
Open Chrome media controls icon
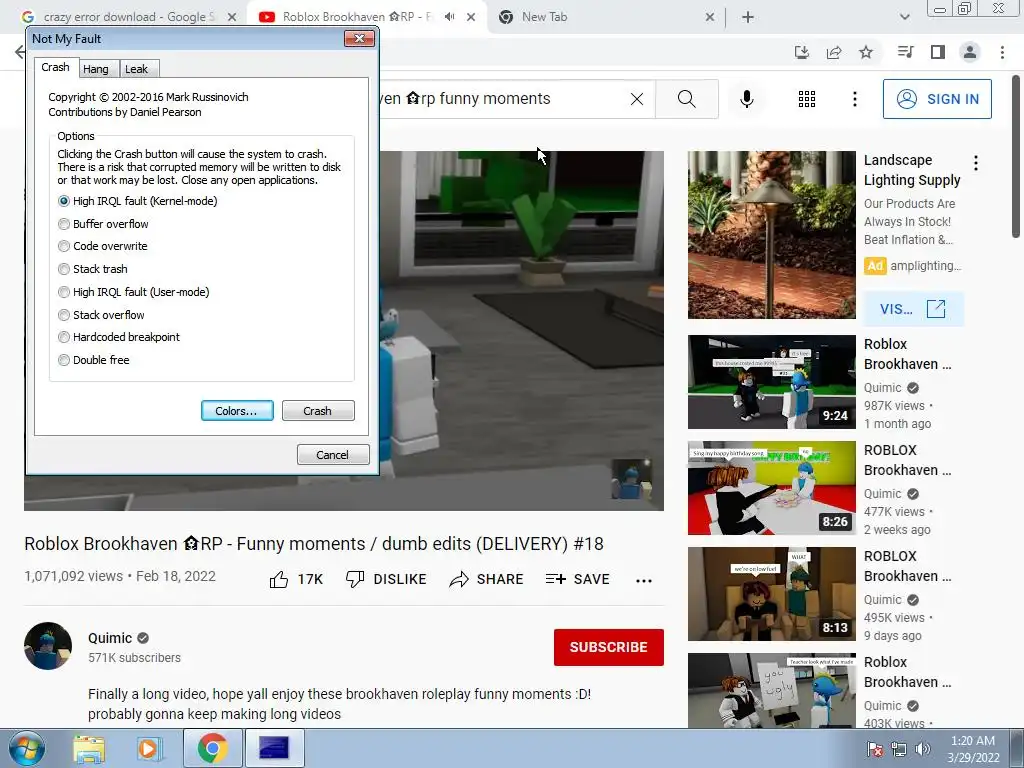pos(905,52)
